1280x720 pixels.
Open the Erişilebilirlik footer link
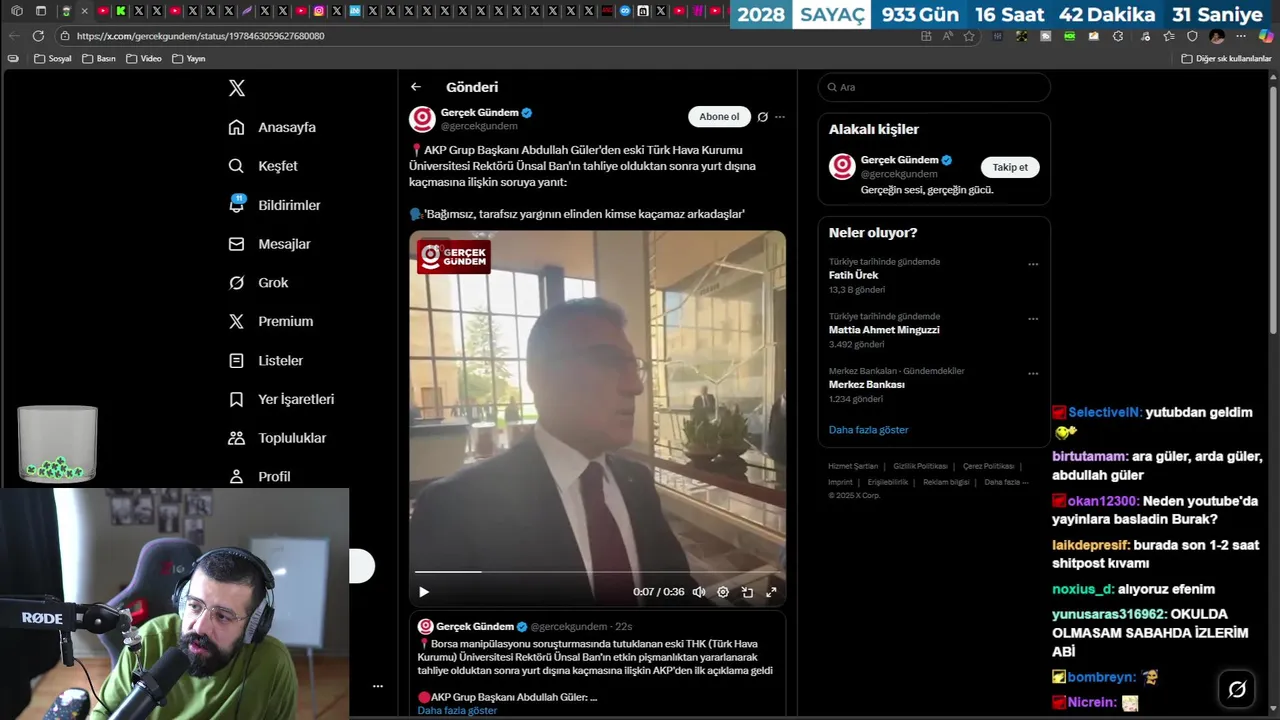click(x=887, y=482)
